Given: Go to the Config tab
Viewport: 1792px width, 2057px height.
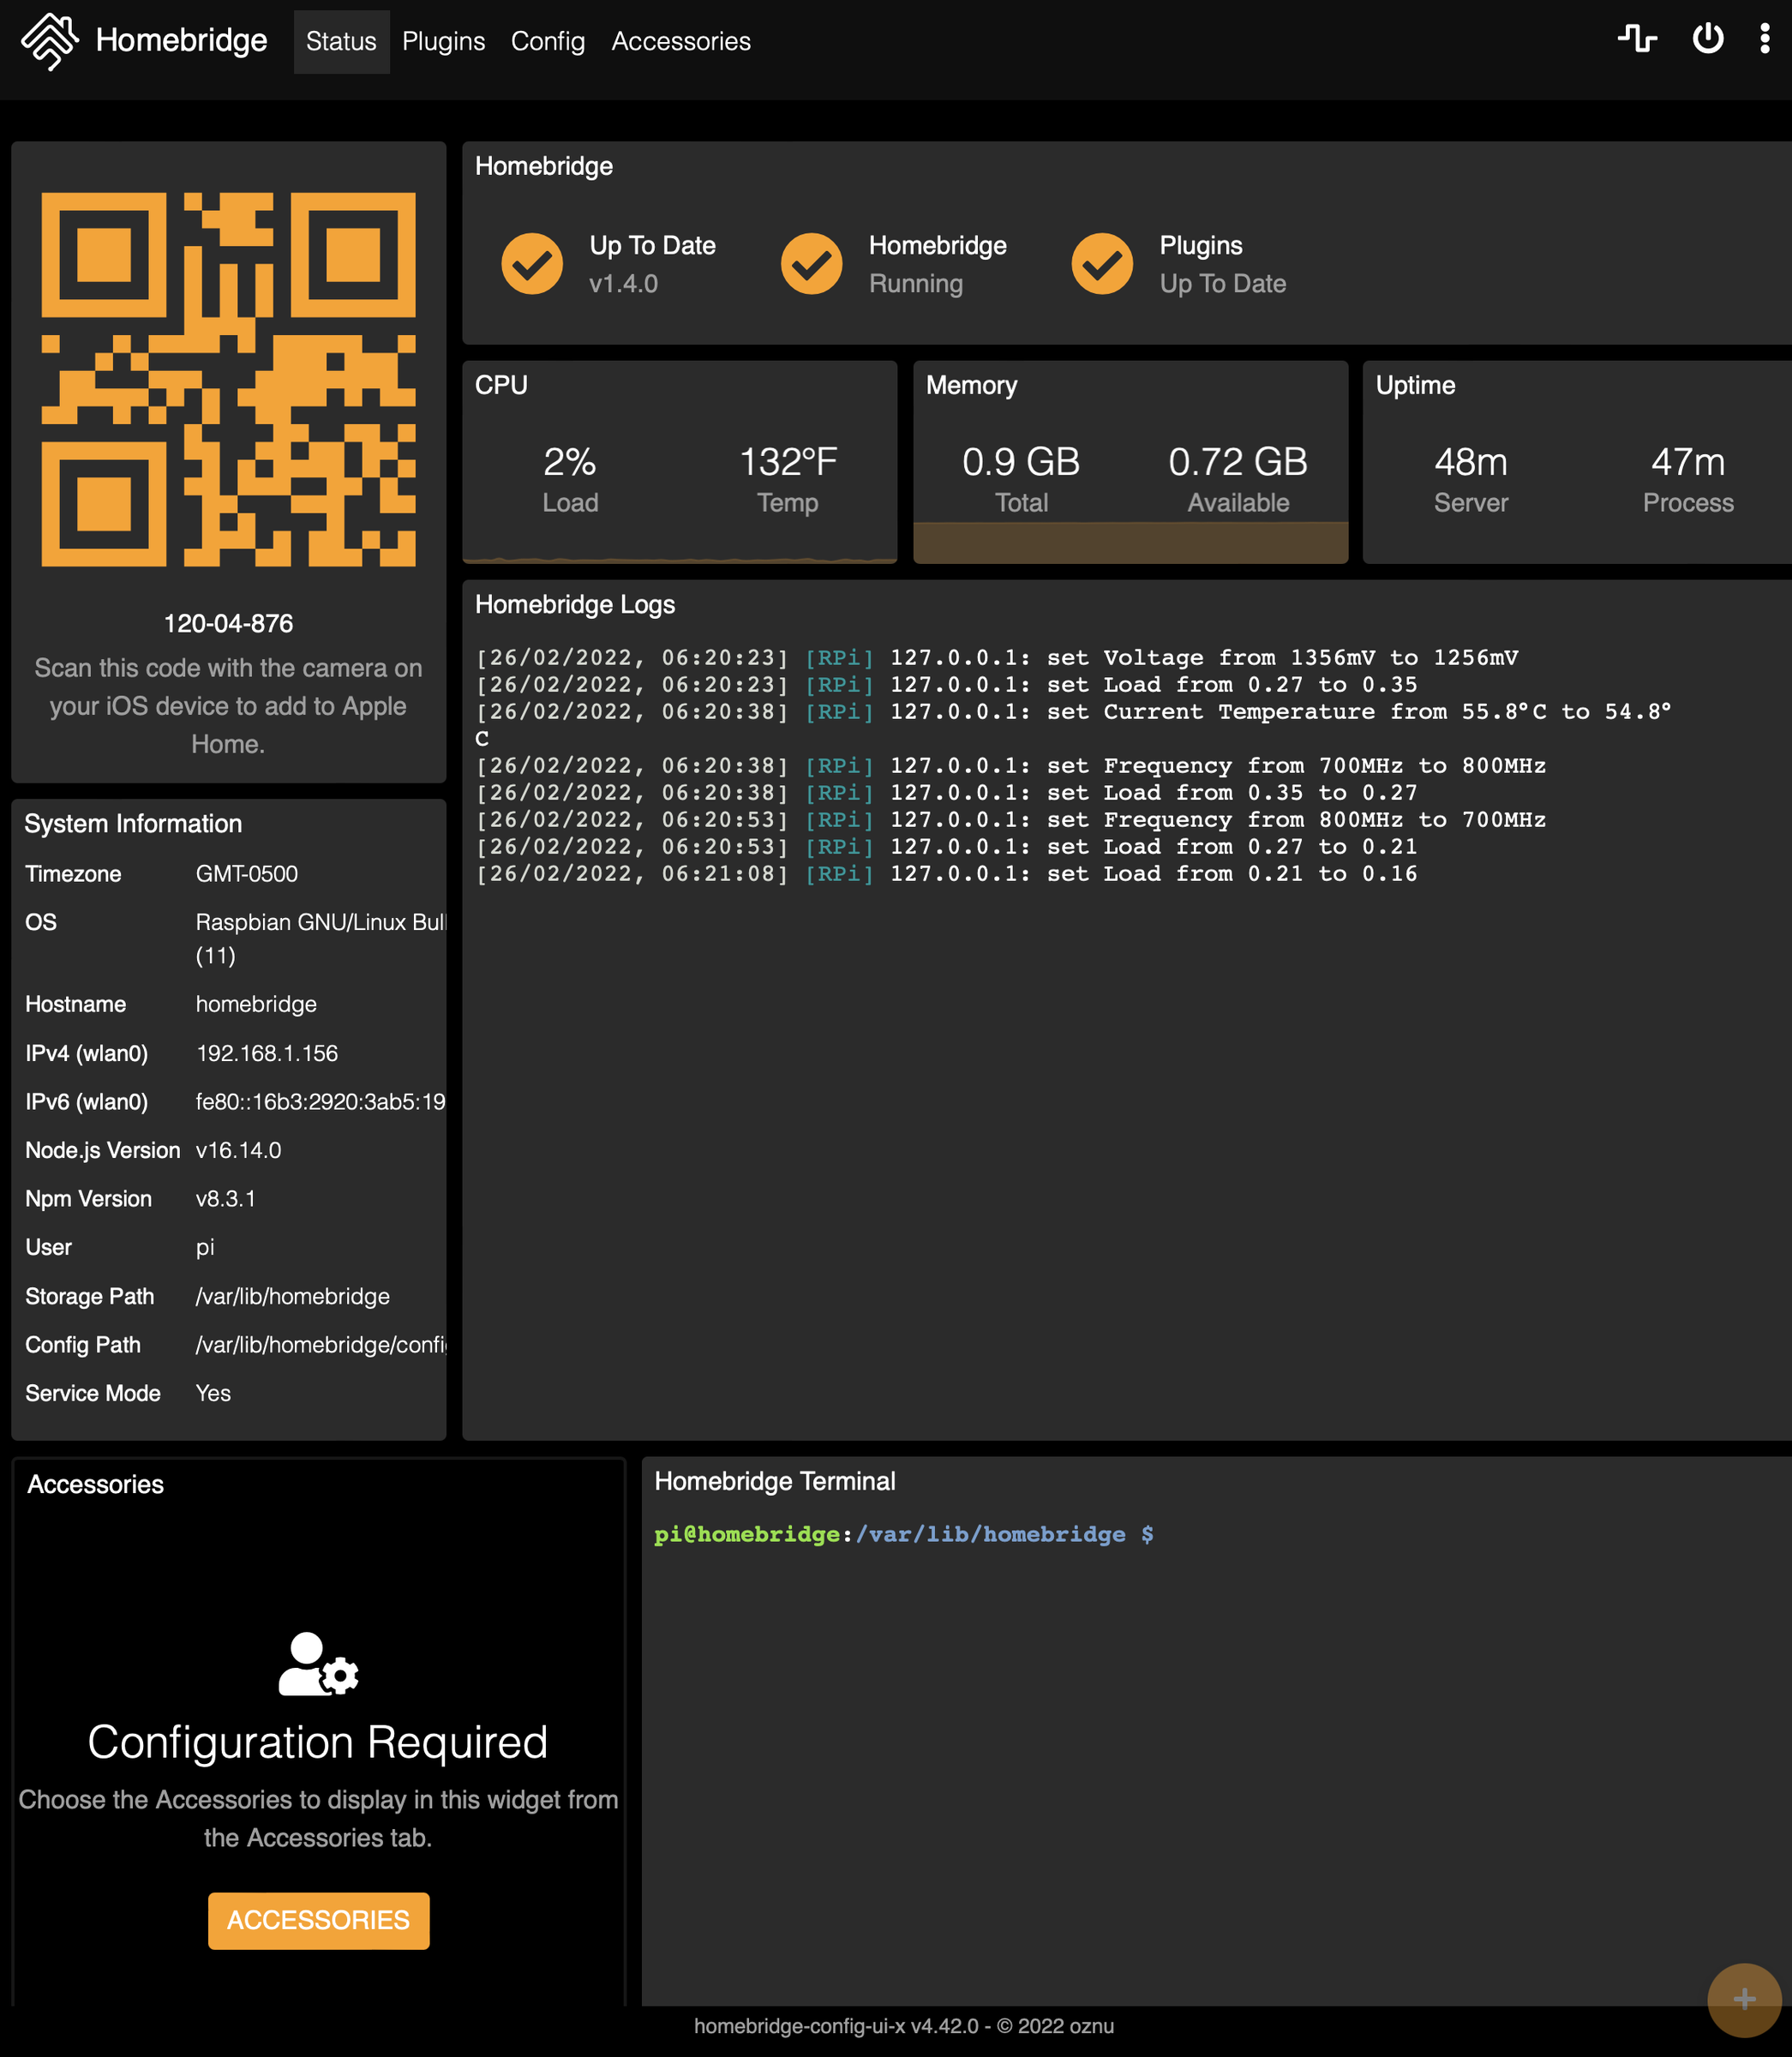Looking at the screenshot, I should [x=547, y=41].
